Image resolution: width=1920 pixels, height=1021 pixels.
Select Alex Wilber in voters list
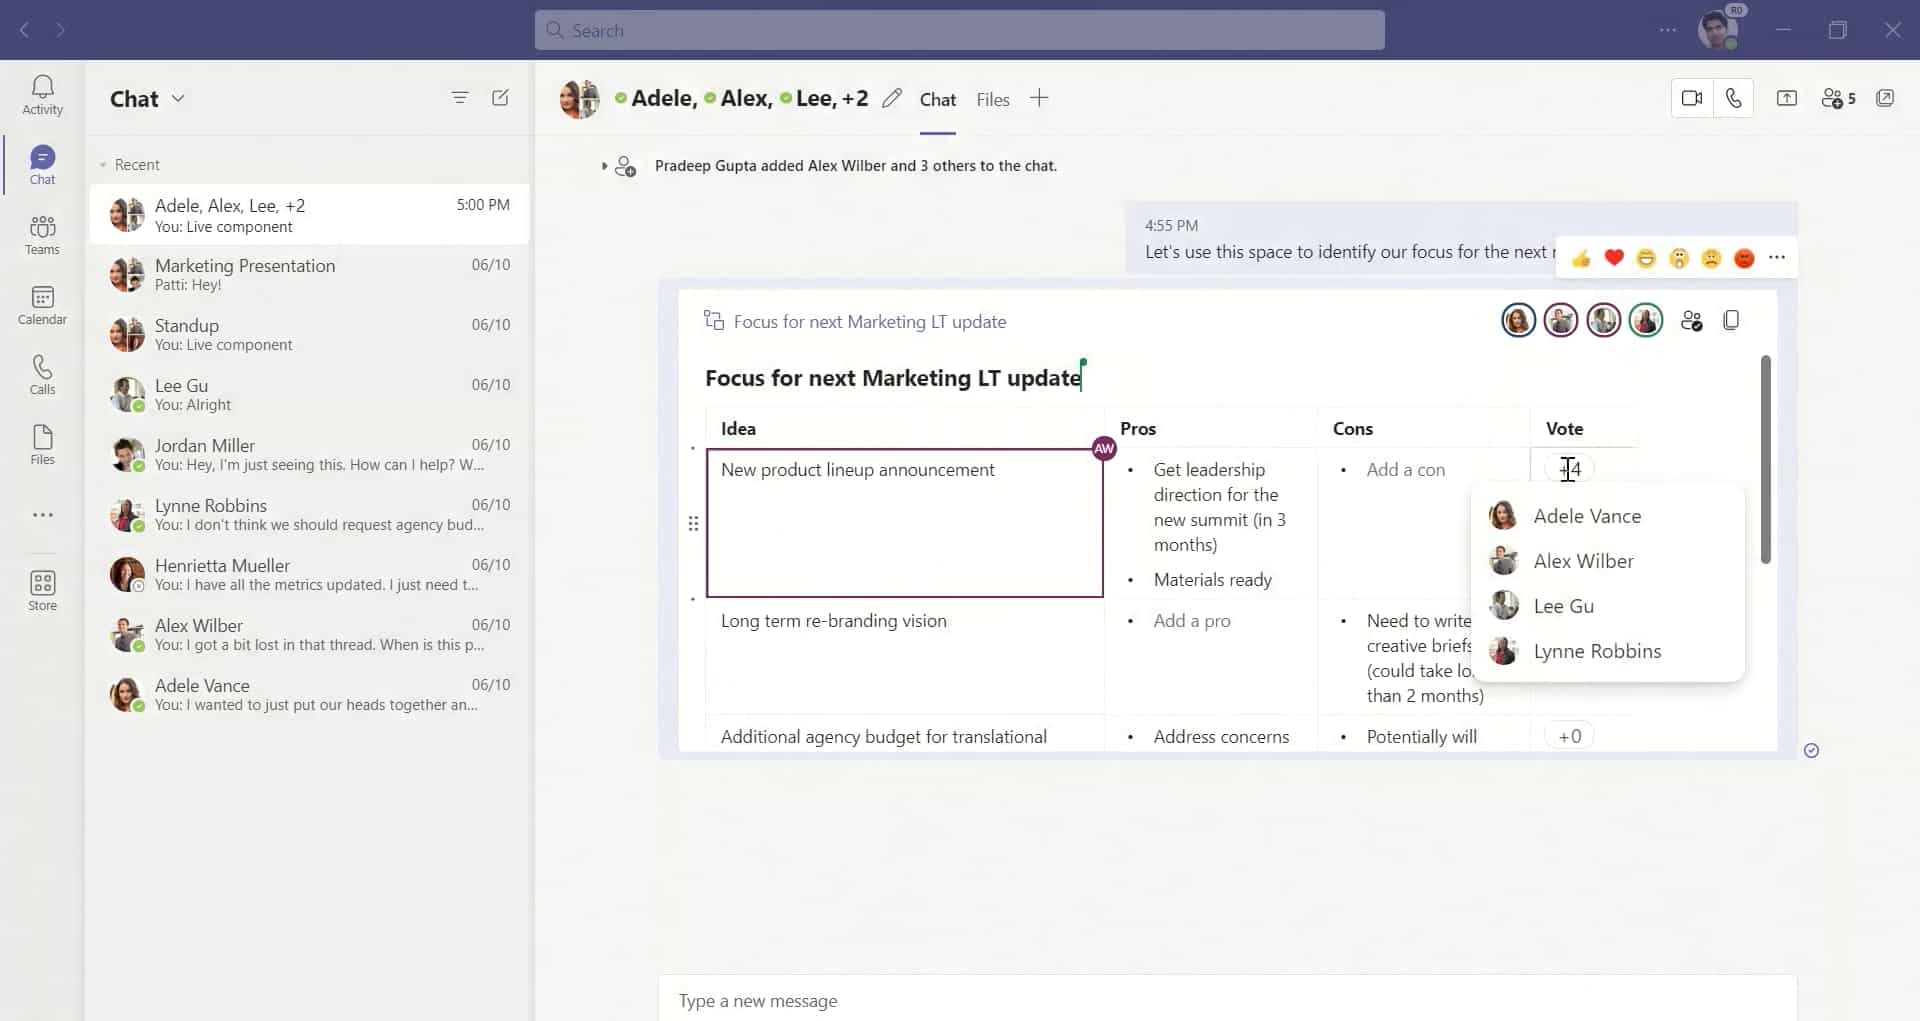click(x=1608, y=561)
